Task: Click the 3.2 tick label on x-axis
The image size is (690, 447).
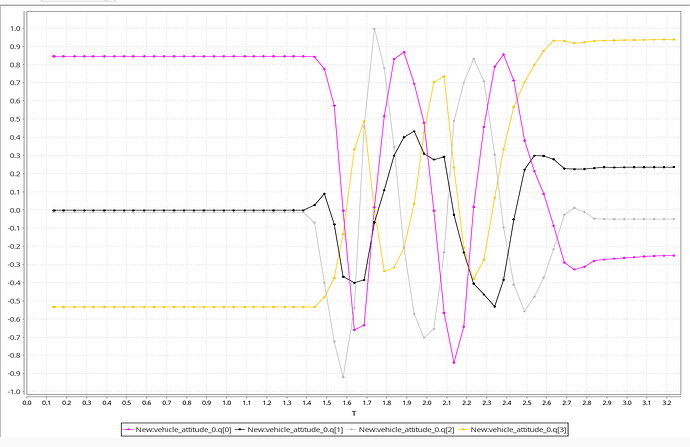Action: pyautogui.click(x=666, y=403)
